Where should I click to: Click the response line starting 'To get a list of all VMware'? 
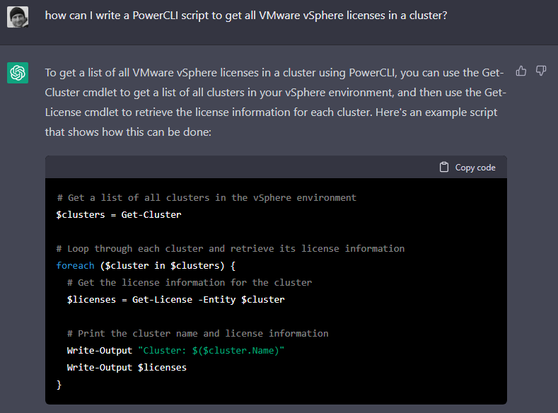[274, 73]
